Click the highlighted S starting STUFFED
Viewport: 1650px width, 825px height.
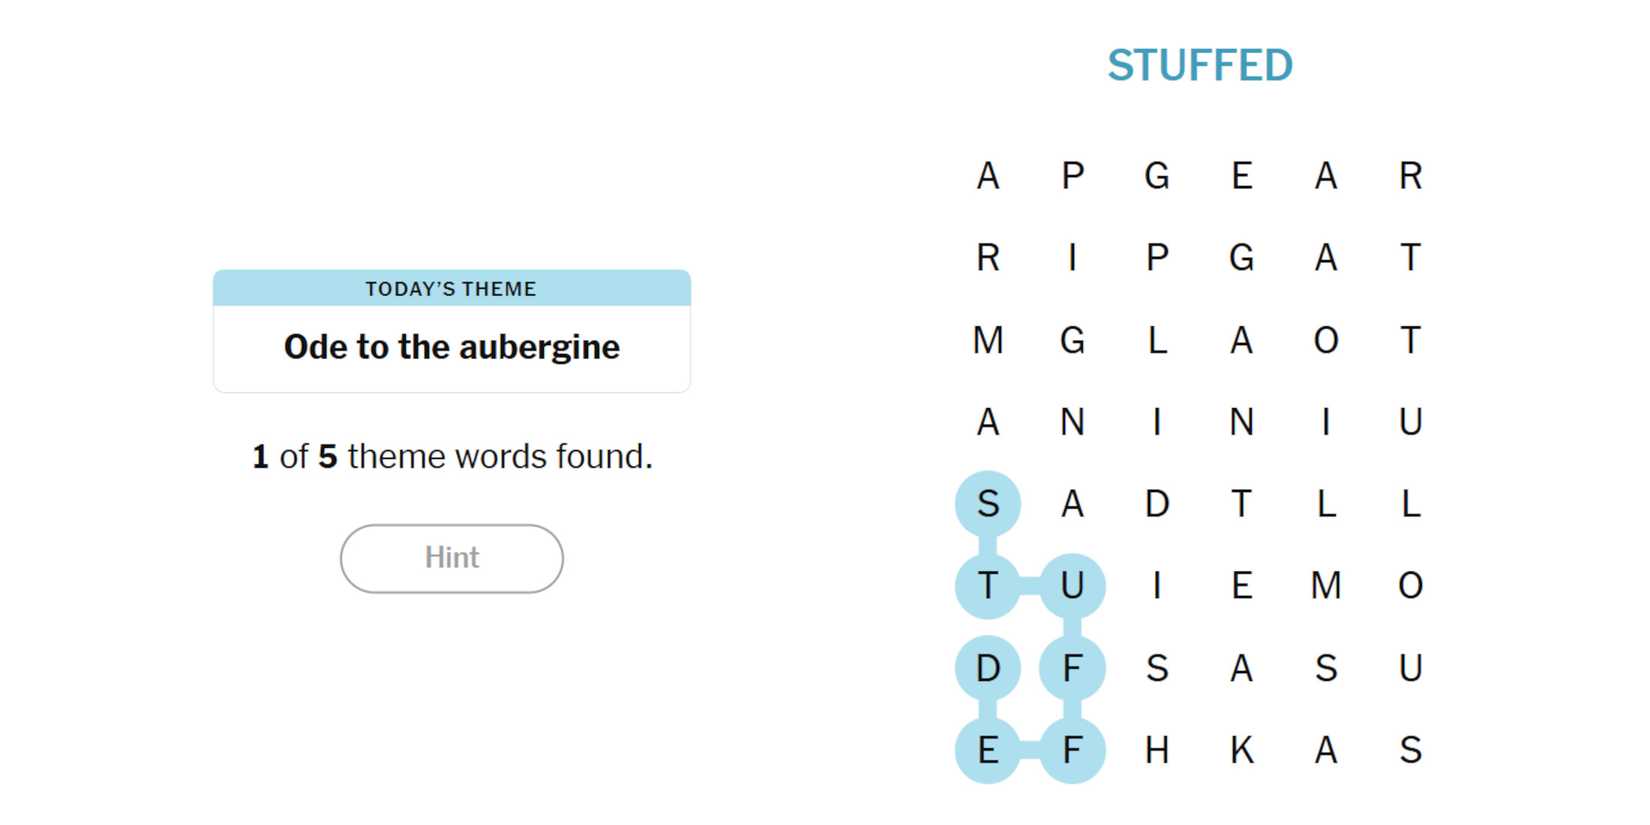(988, 503)
